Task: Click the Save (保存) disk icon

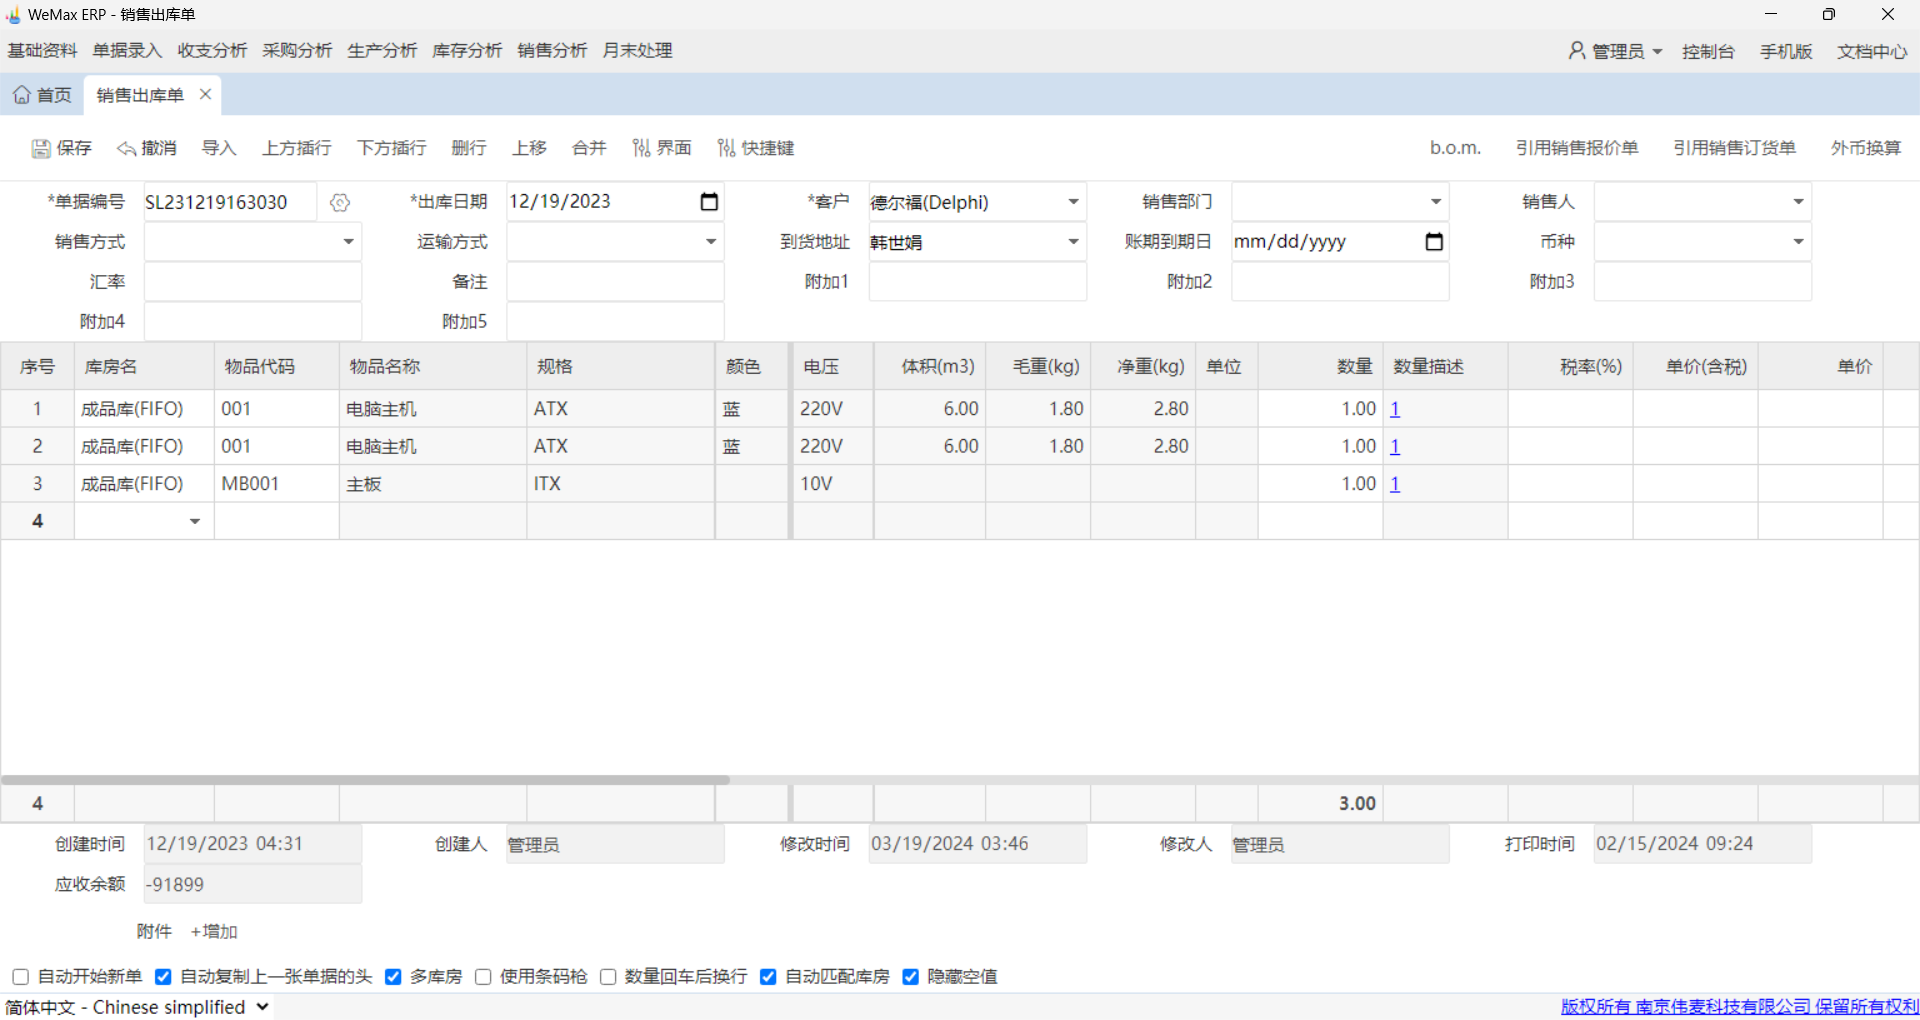Action: point(41,148)
